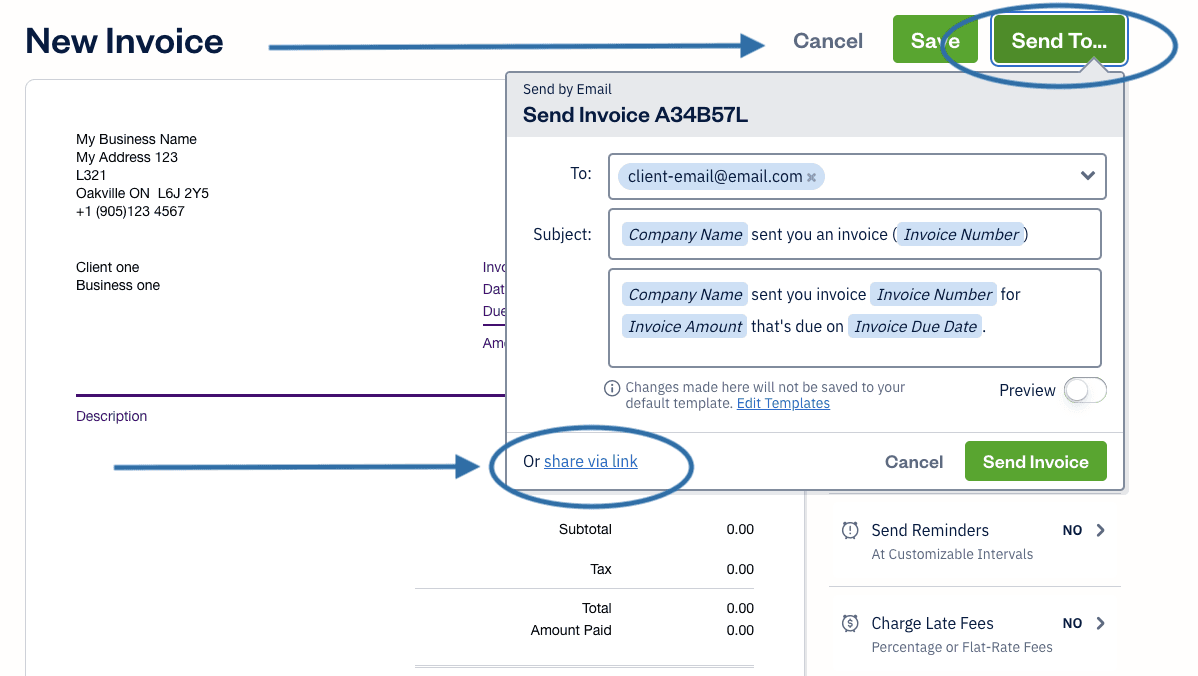Toggle the Preview switch on
Screen dimensions: 1198x676
1085,390
